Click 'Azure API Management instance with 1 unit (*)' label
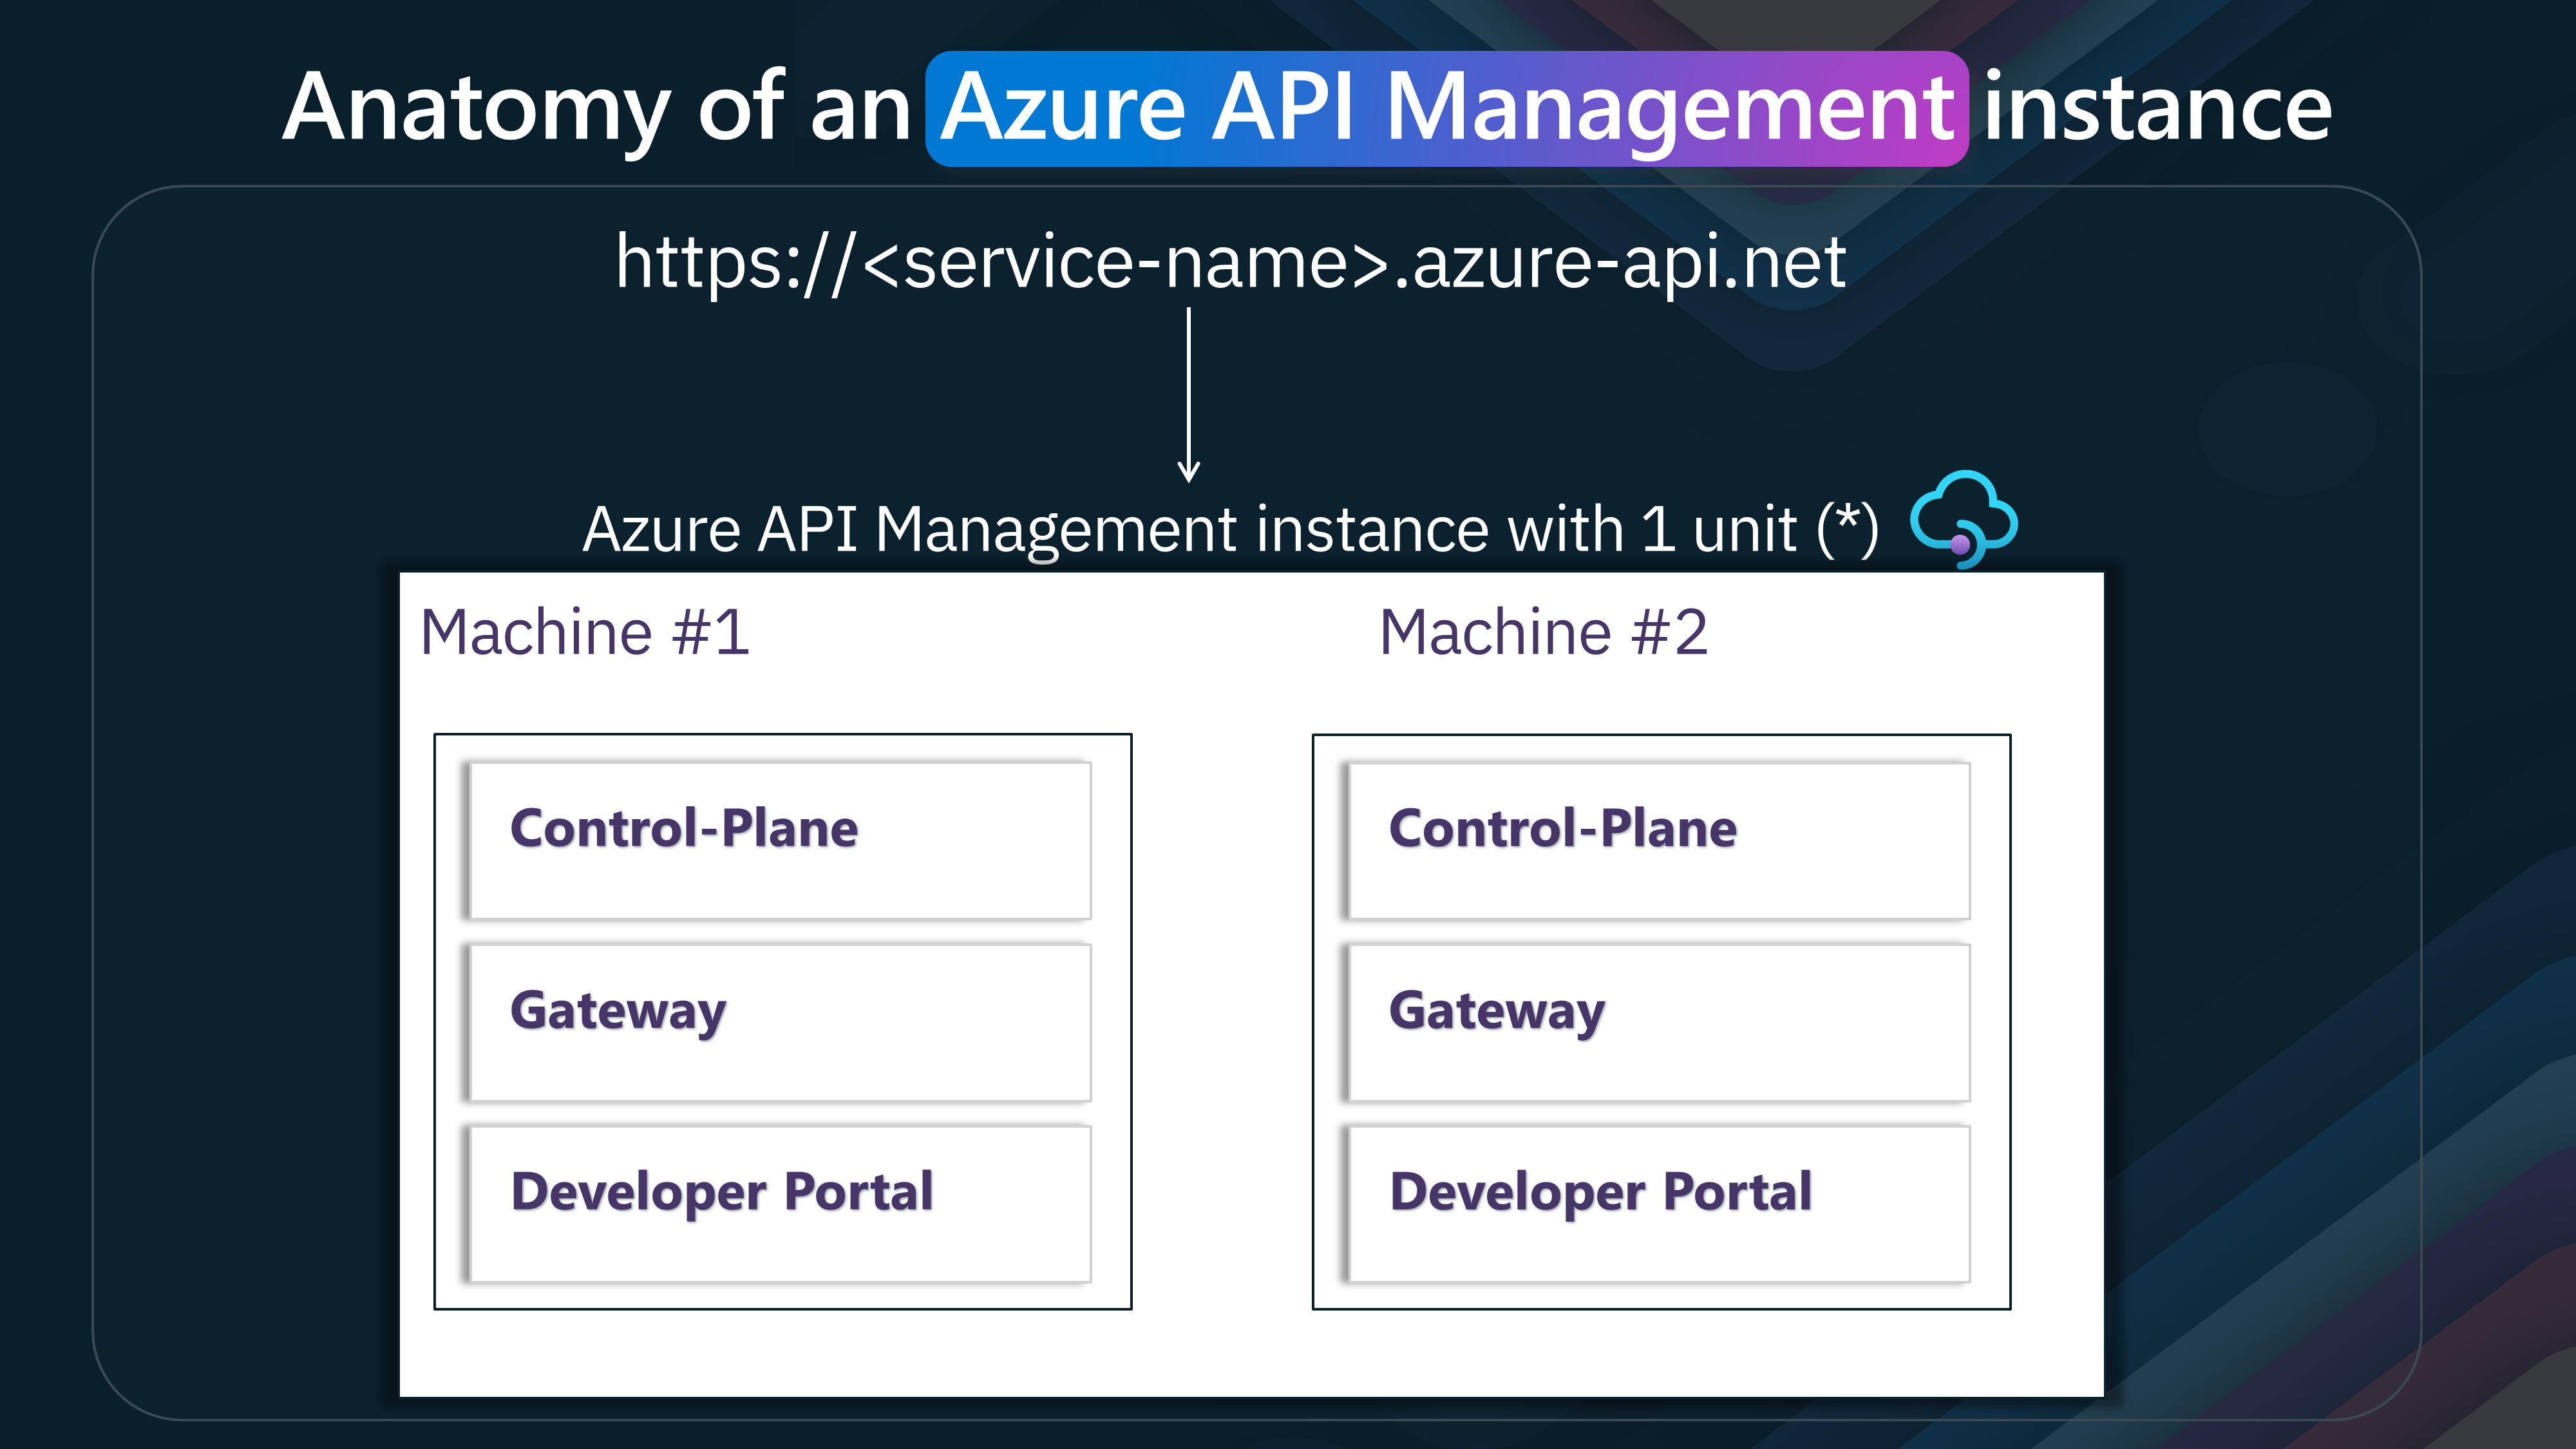The image size is (2576, 1449). coord(1230,529)
